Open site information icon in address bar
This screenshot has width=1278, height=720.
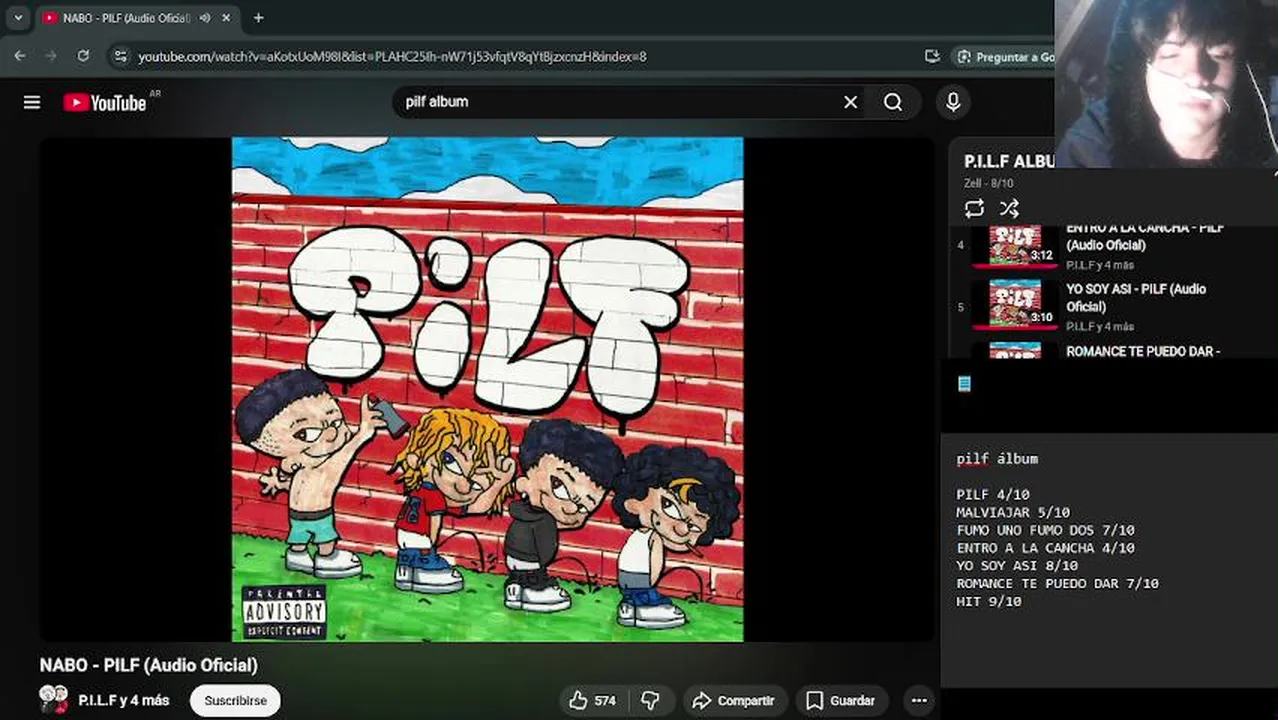pos(121,57)
